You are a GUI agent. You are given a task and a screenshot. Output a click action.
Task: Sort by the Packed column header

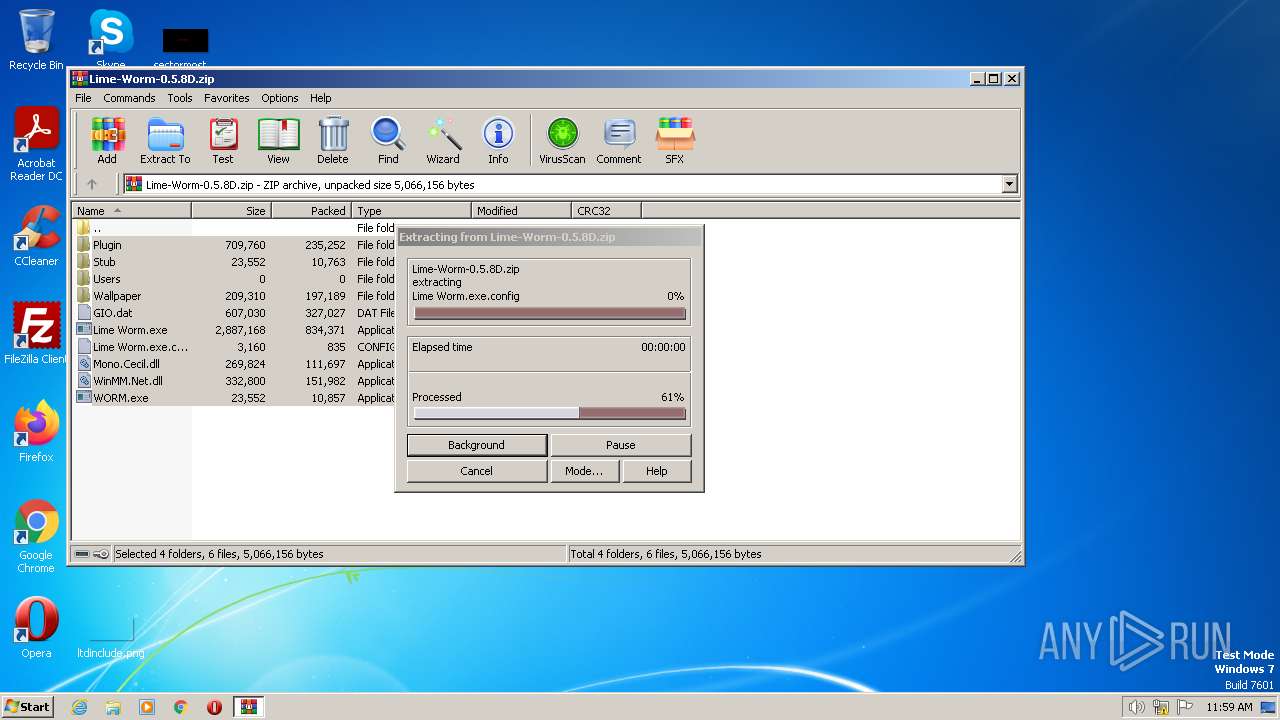click(x=311, y=211)
